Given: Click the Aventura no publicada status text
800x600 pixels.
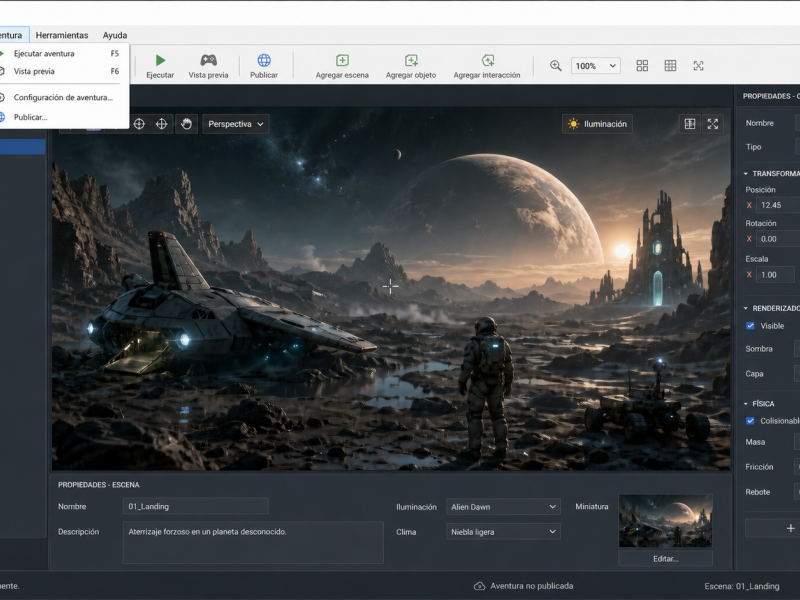Looking at the screenshot, I should tap(532, 586).
